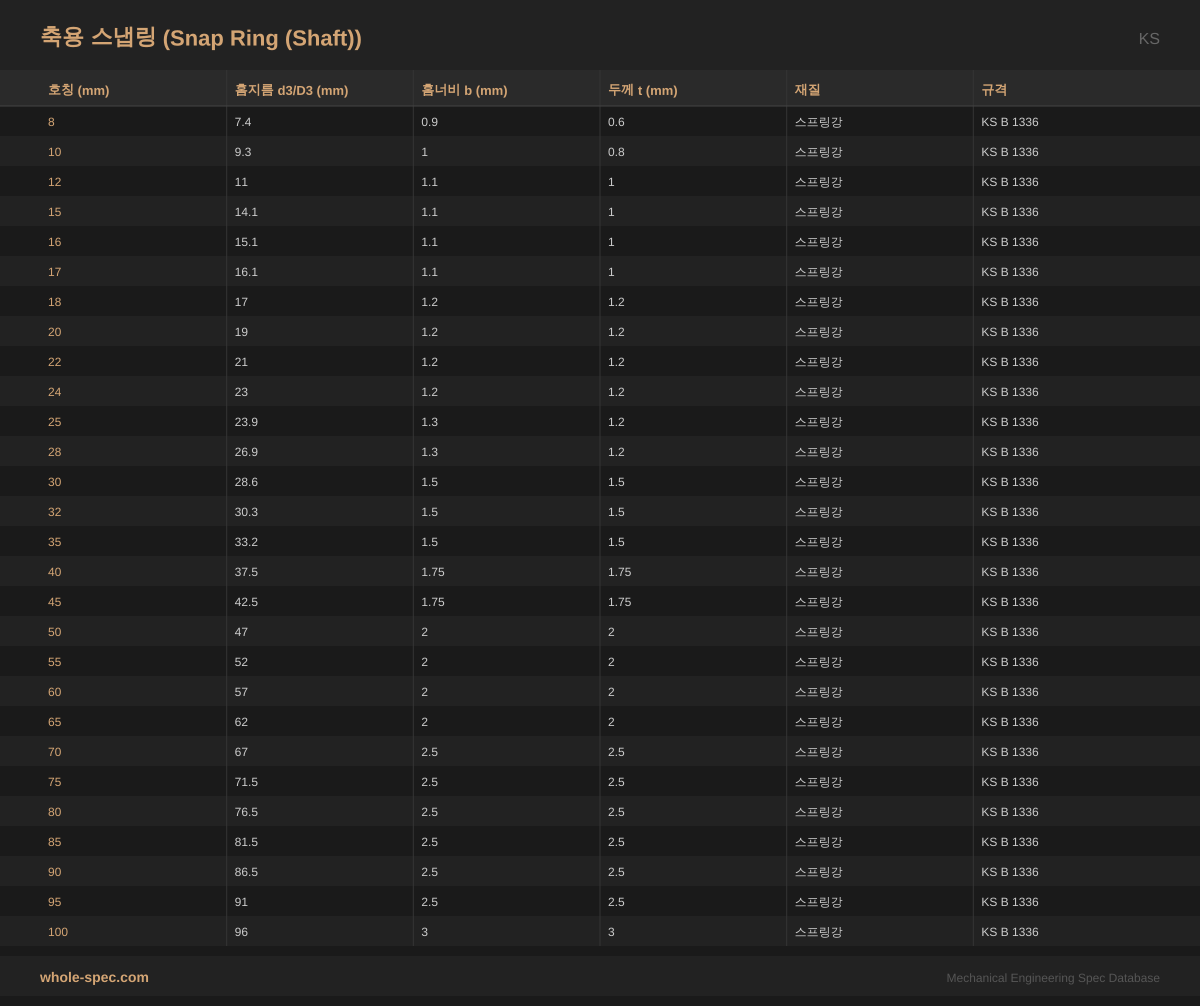Click nominal size 45 in first column

54,602
